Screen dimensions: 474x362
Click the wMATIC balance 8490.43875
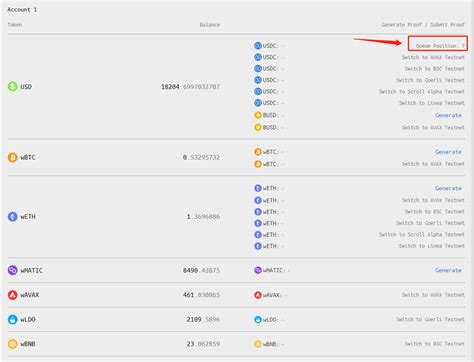click(x=201, y=270)
